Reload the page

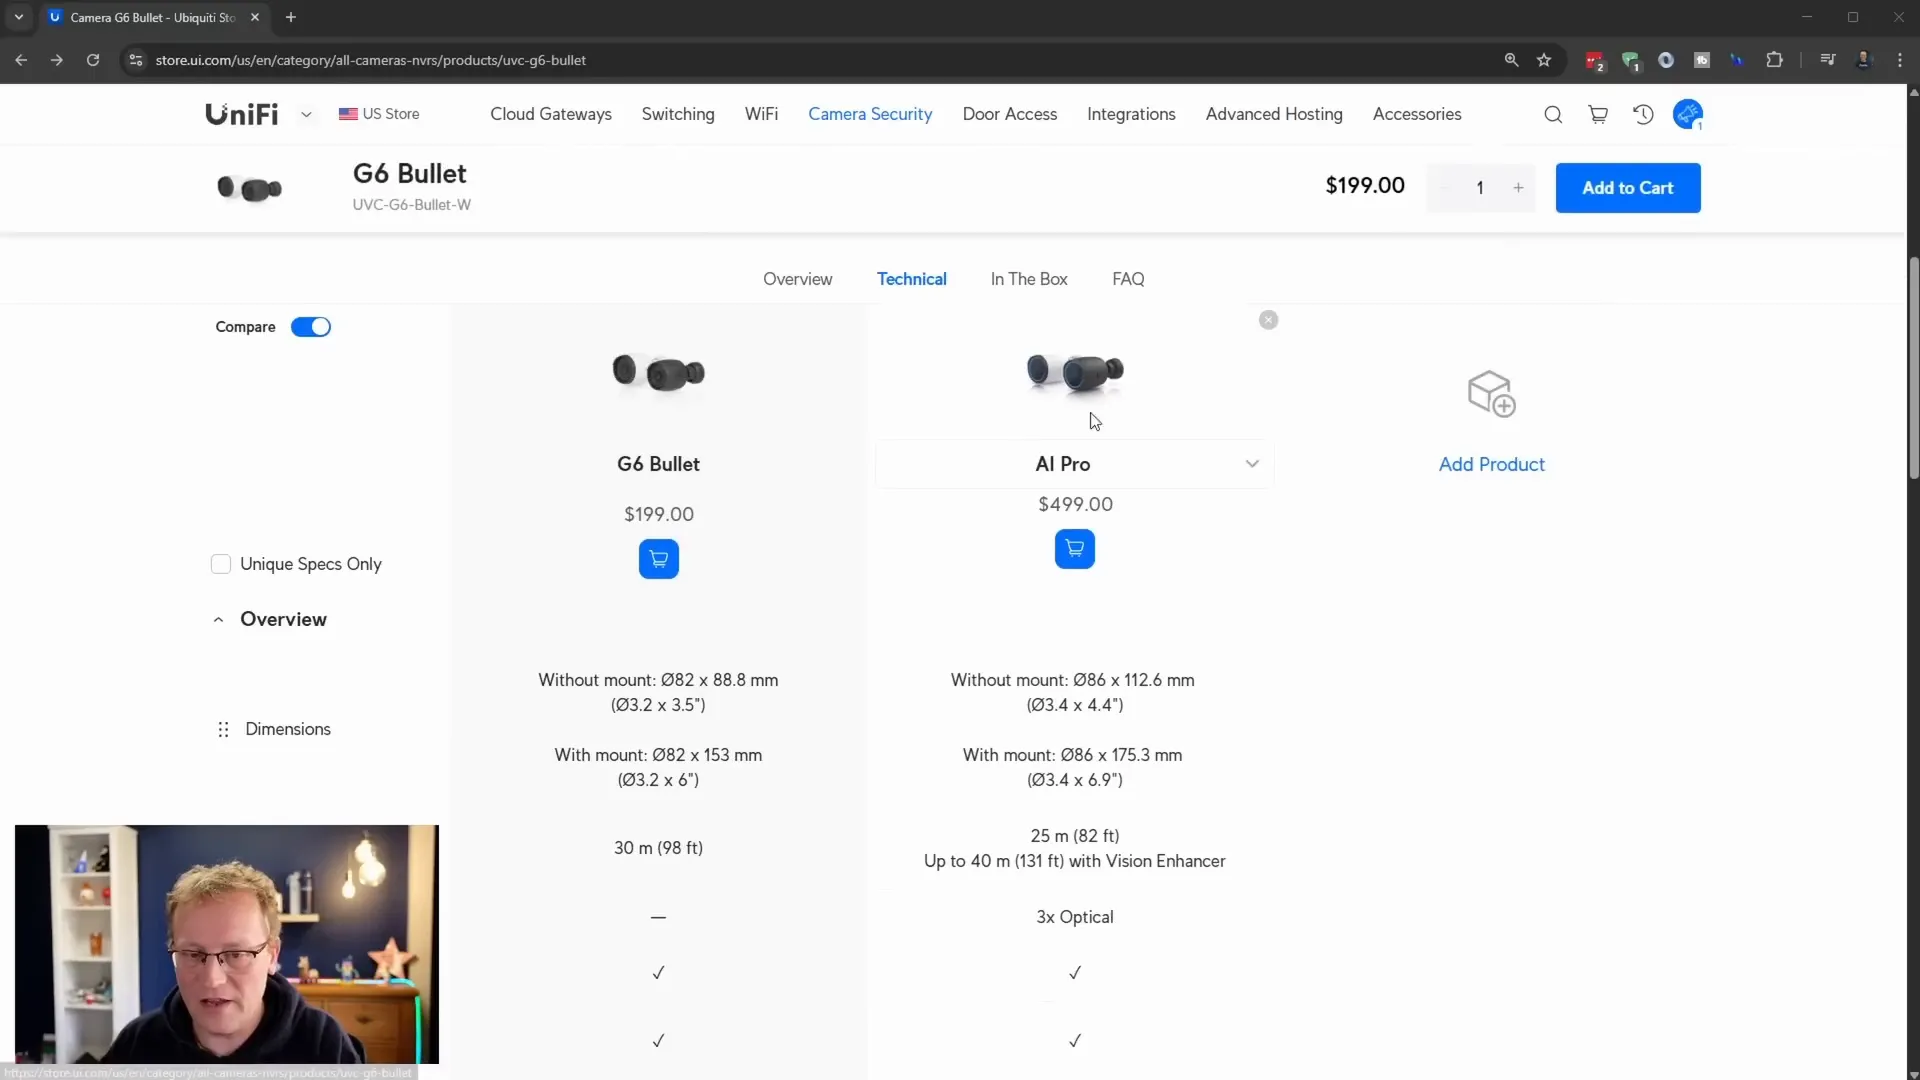point(93,60)
